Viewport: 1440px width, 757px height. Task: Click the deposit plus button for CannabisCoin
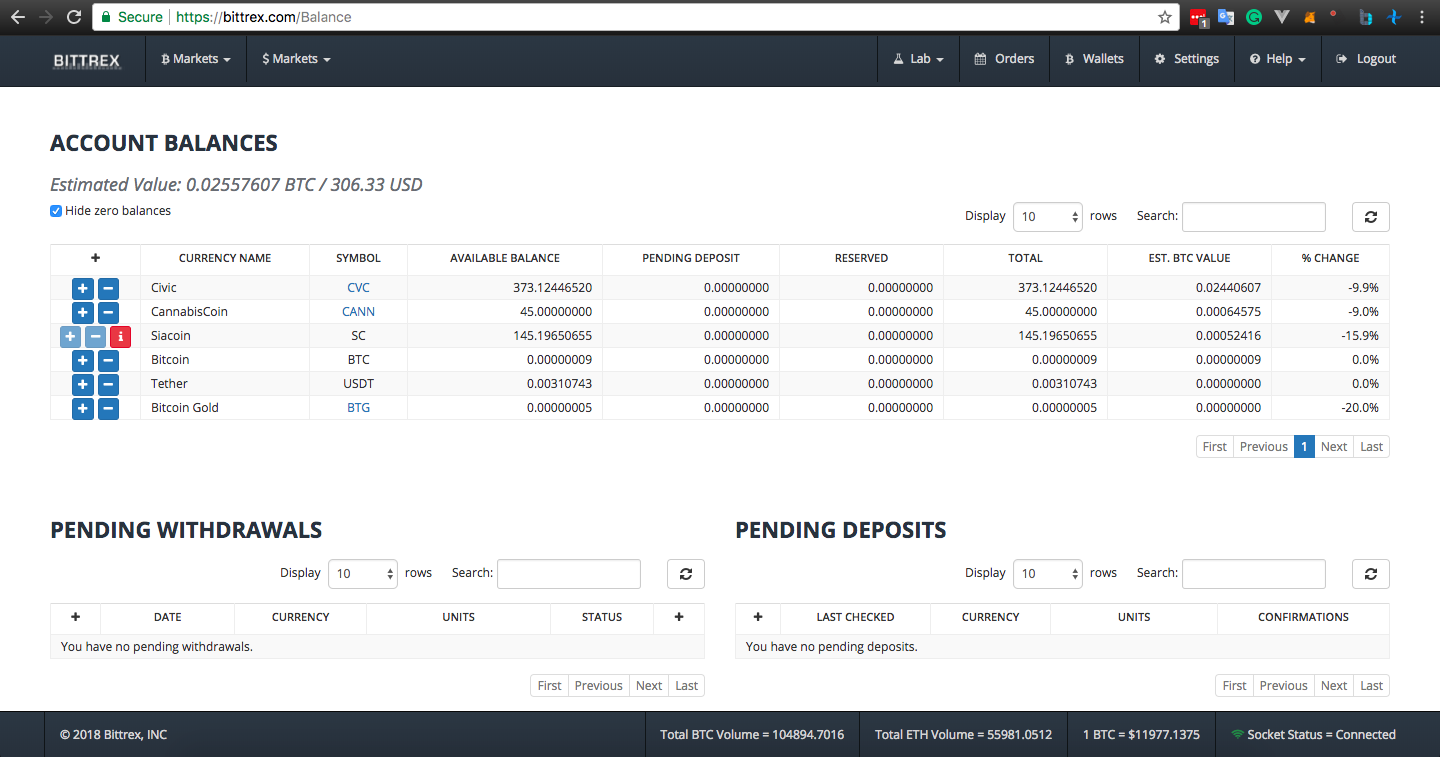[x=82, y=312]
